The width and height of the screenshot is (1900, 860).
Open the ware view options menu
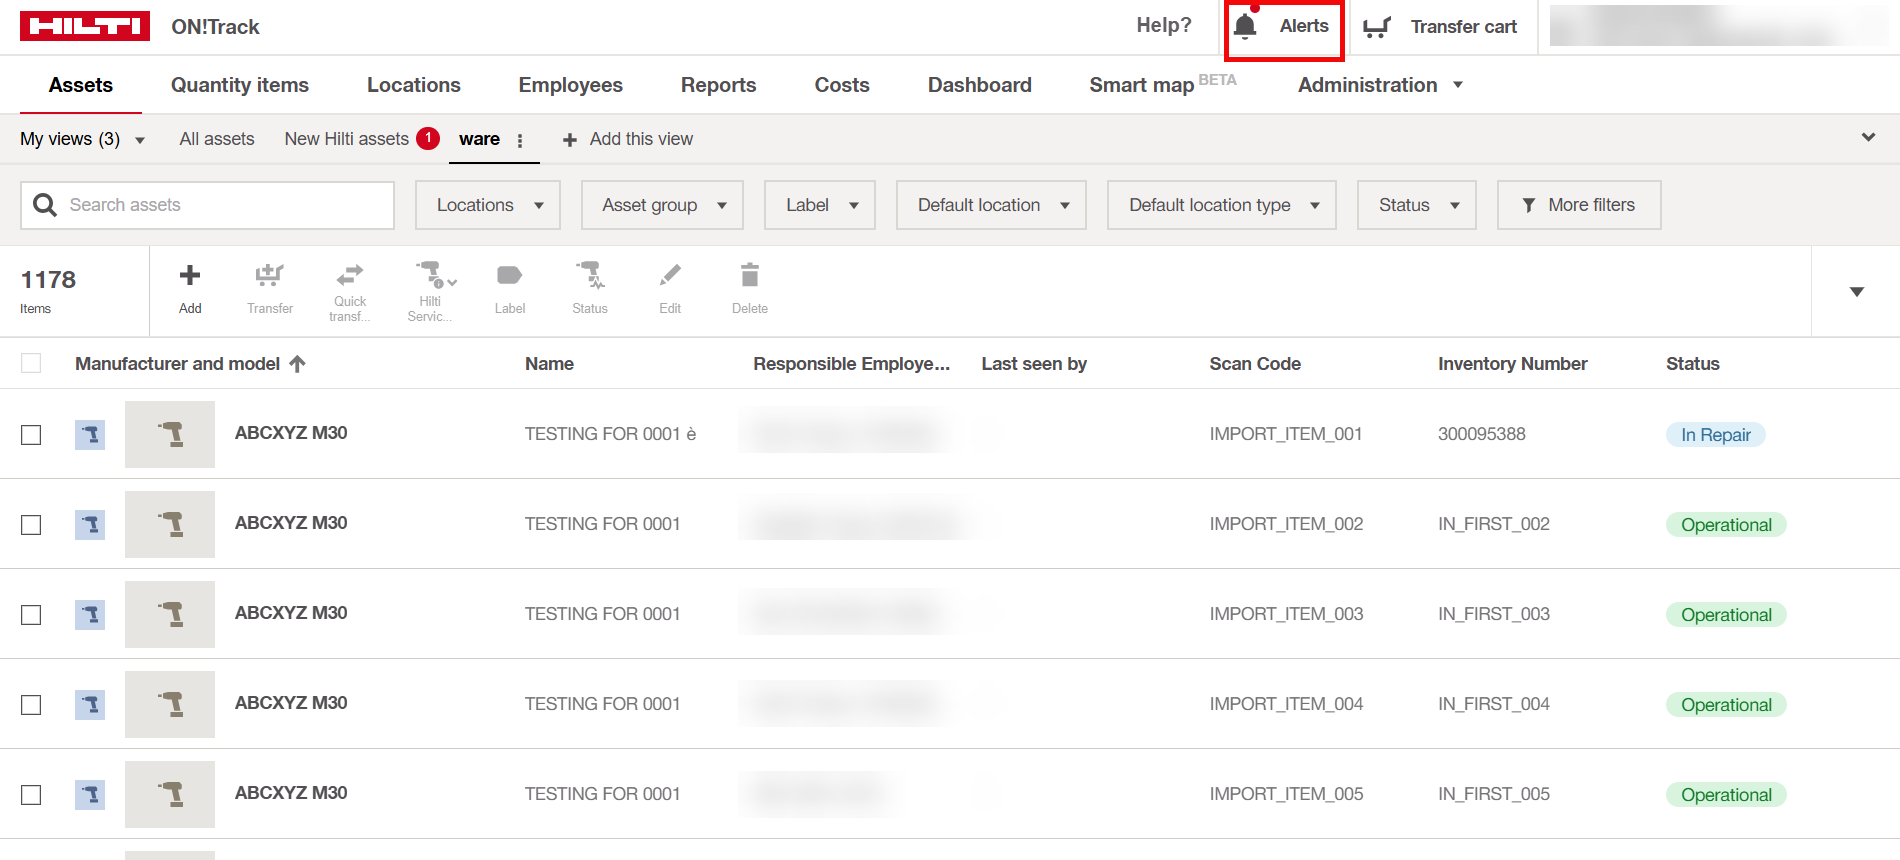520,141
